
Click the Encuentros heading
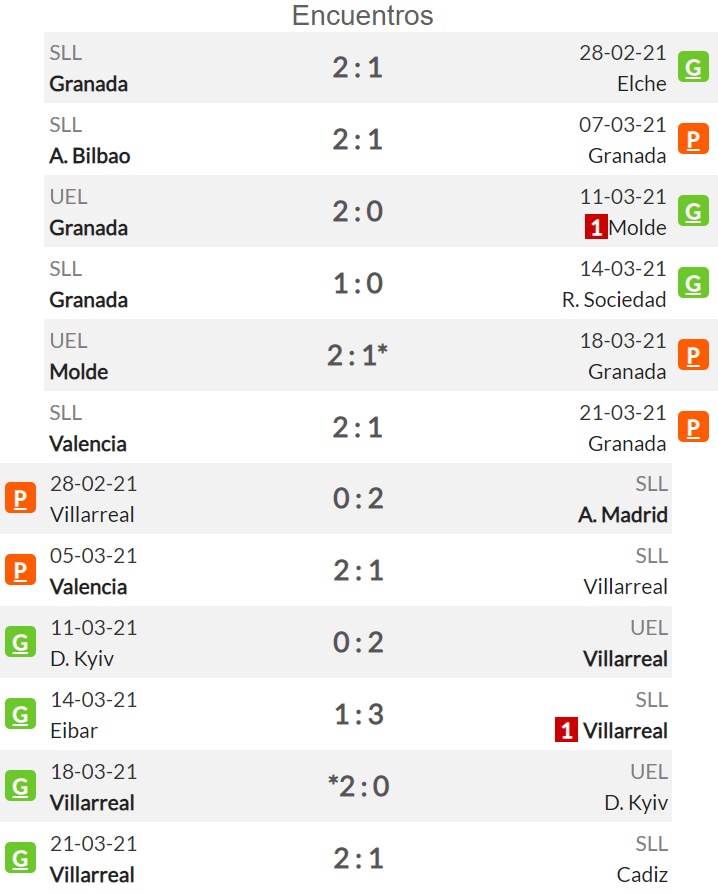(x=363, y=15)
